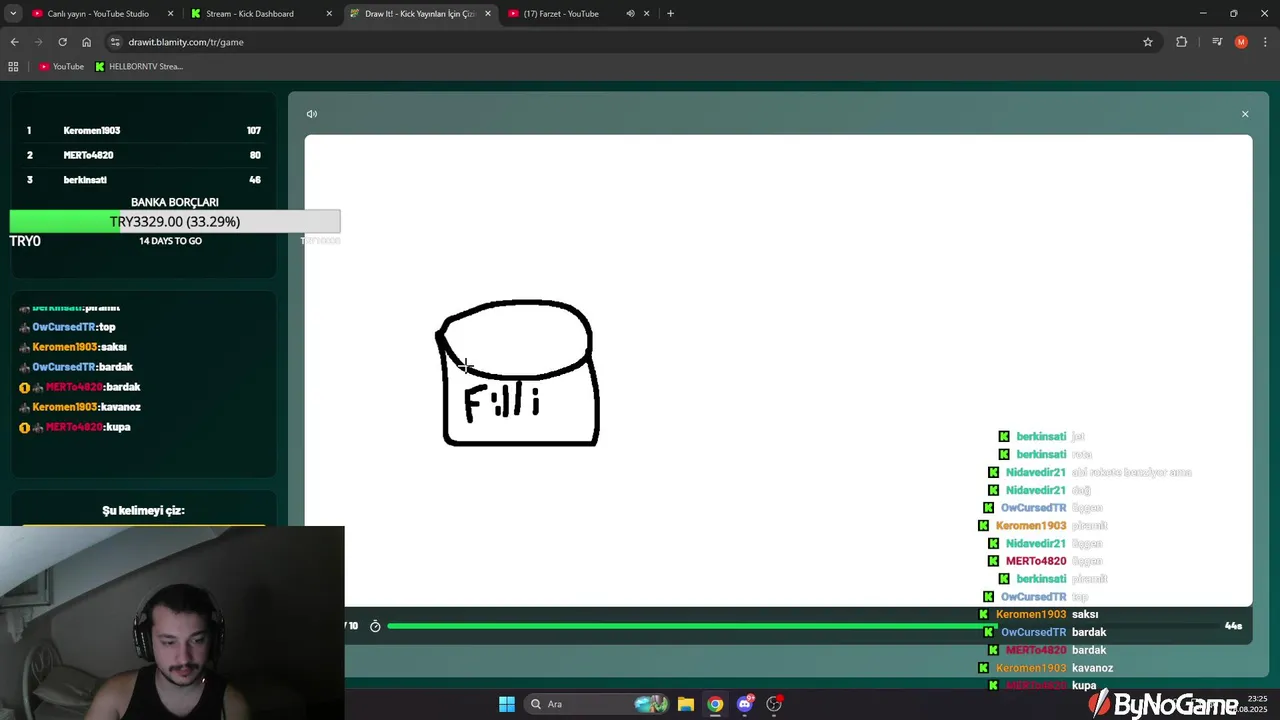Click the 'Şu kelimeyi çiz:' heading
The height and width of the screenshot is (720, 1280).
[143, 510]
